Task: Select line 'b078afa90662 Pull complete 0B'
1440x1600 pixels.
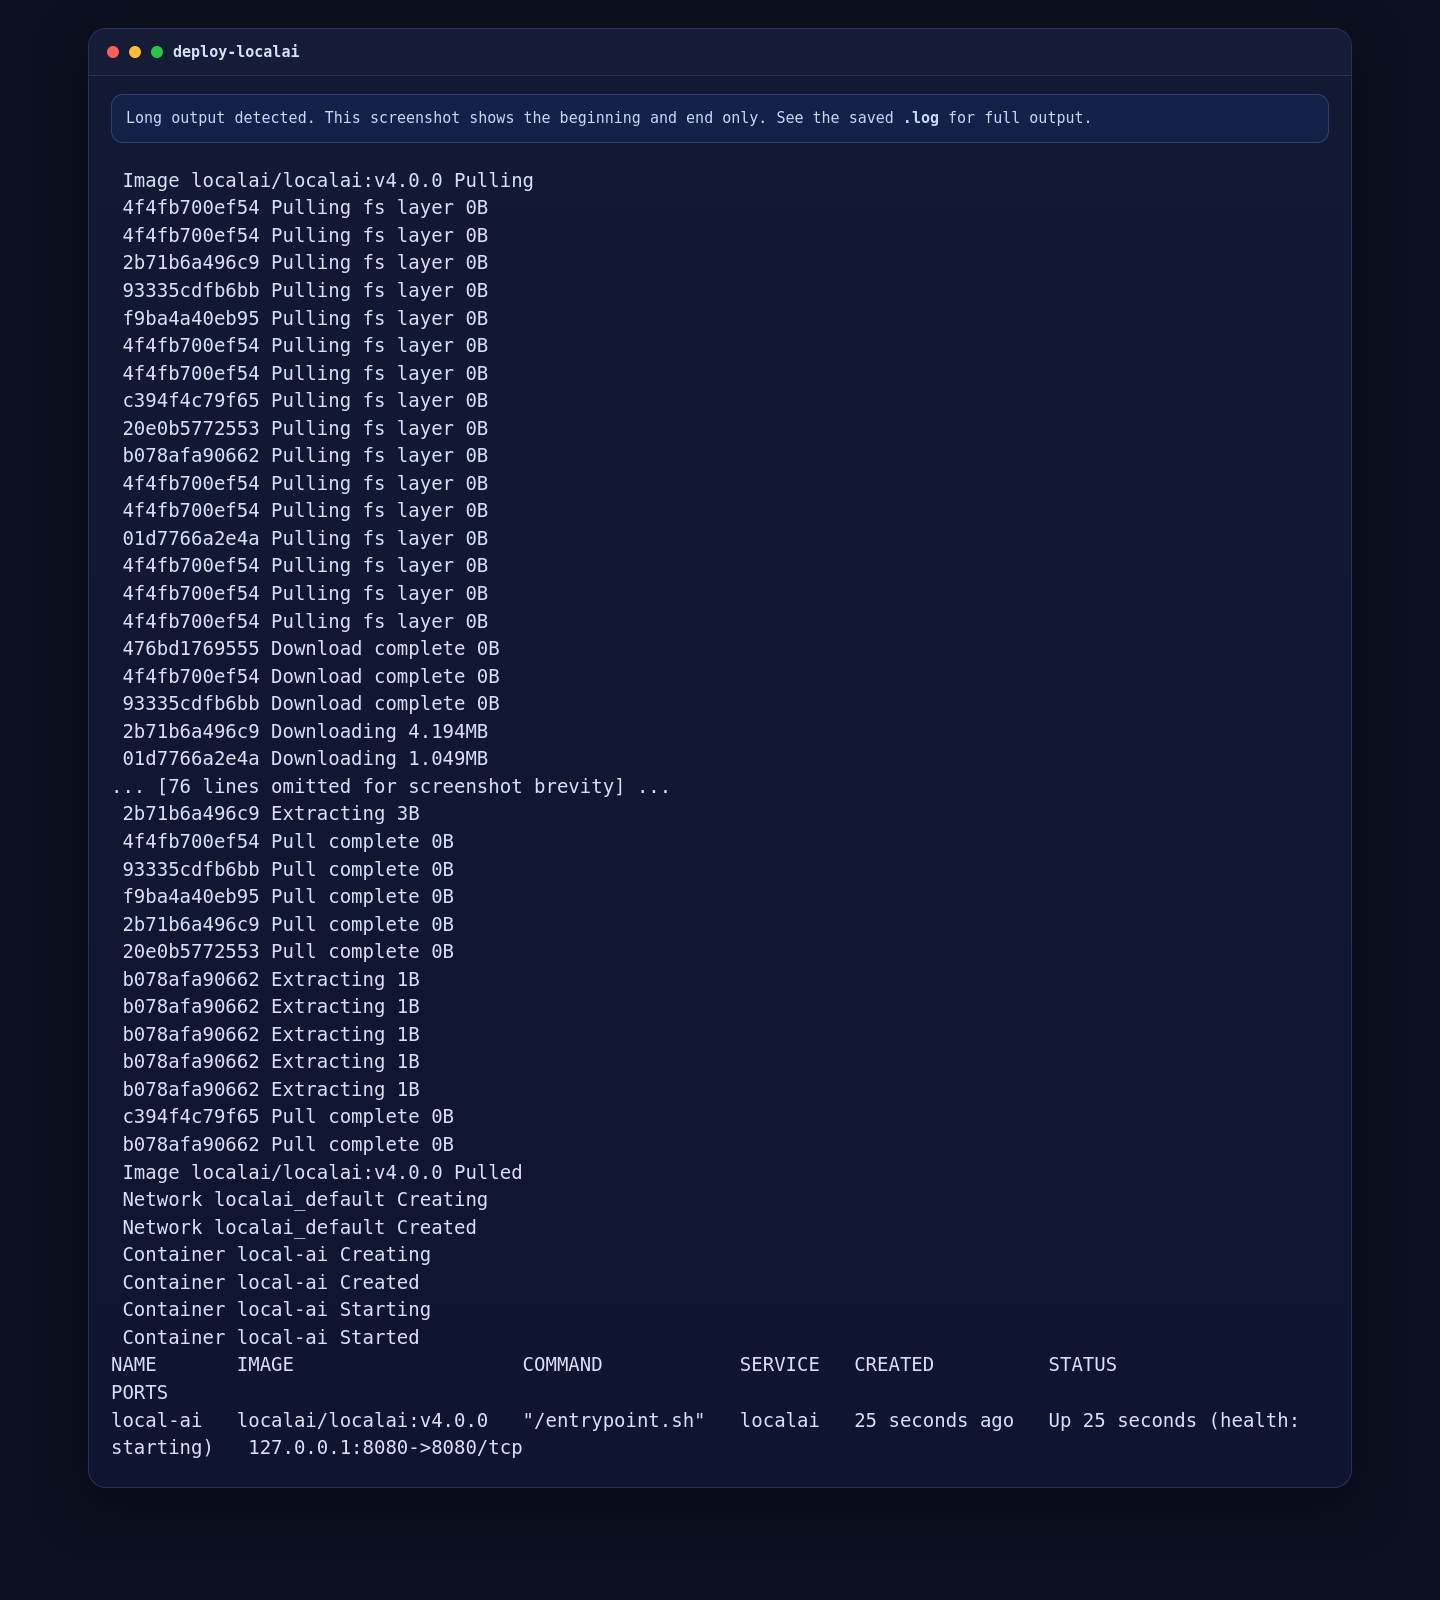Action: tap(288, 1145)
